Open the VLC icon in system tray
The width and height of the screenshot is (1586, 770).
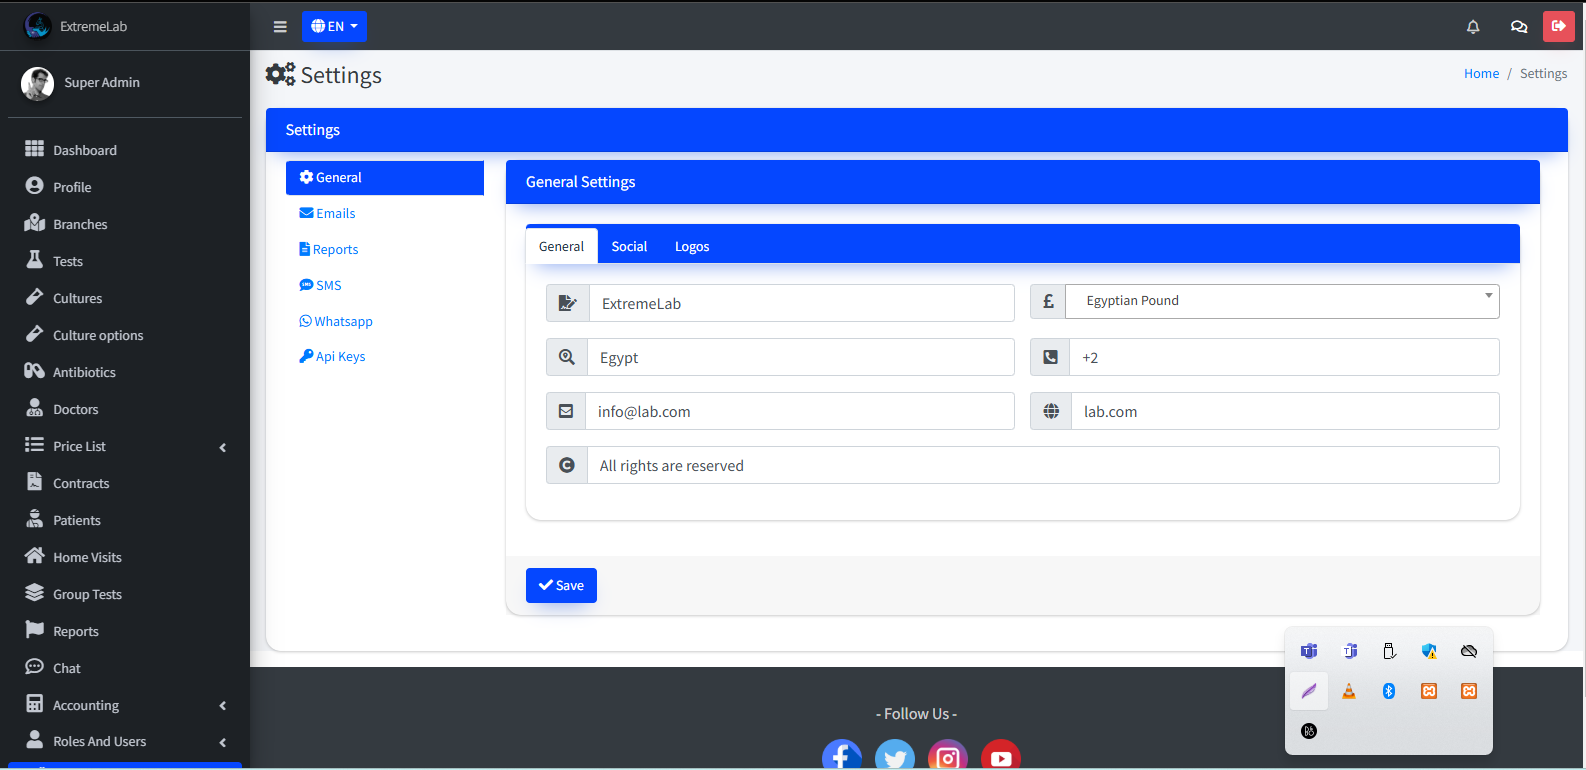[1349, 691]
